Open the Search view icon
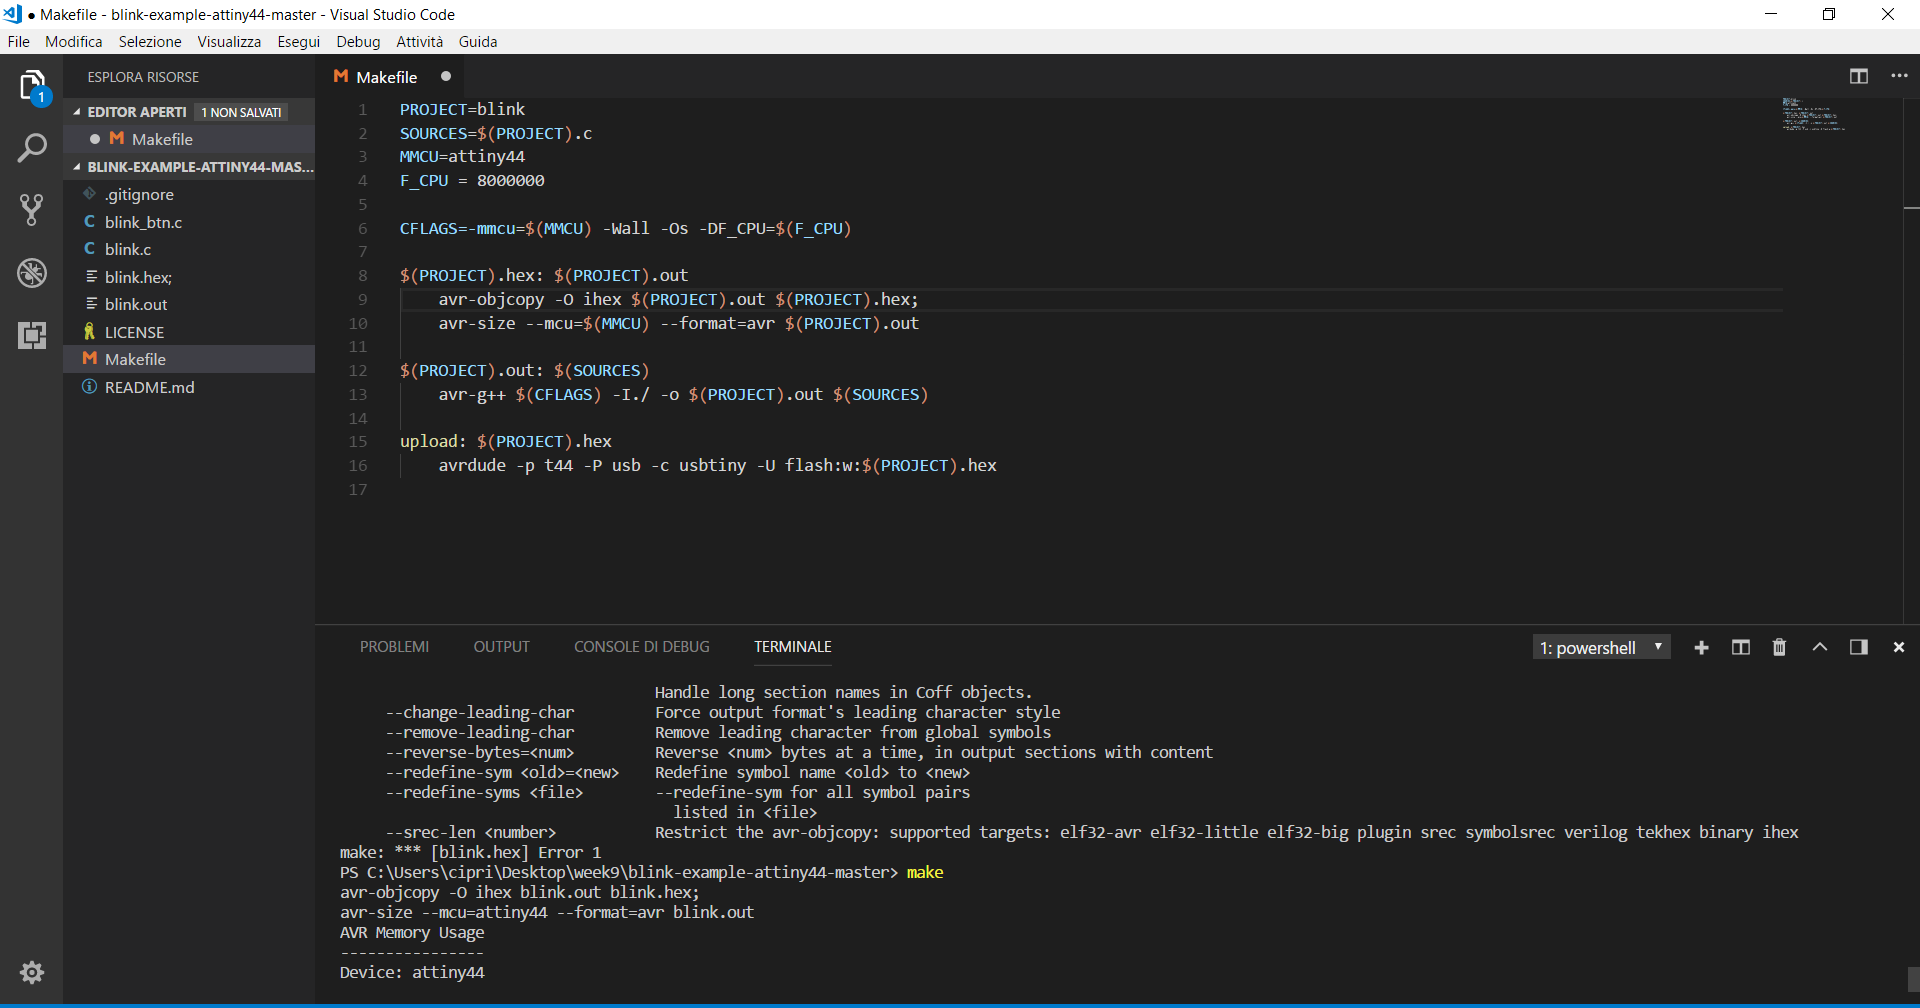The width and height of the screenshot is (1920, 1008). pos(32,148)
